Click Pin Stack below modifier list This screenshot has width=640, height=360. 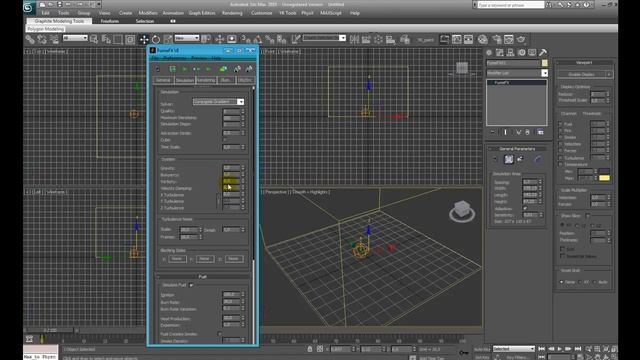(493, 132)
